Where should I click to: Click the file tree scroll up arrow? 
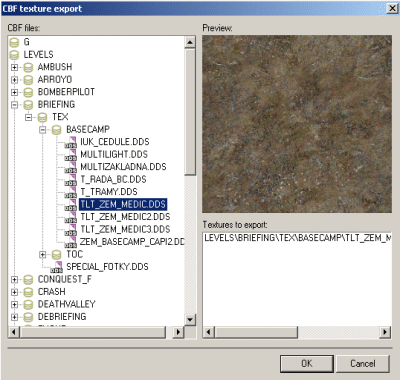pyautogui.click(x=190, y=42)
